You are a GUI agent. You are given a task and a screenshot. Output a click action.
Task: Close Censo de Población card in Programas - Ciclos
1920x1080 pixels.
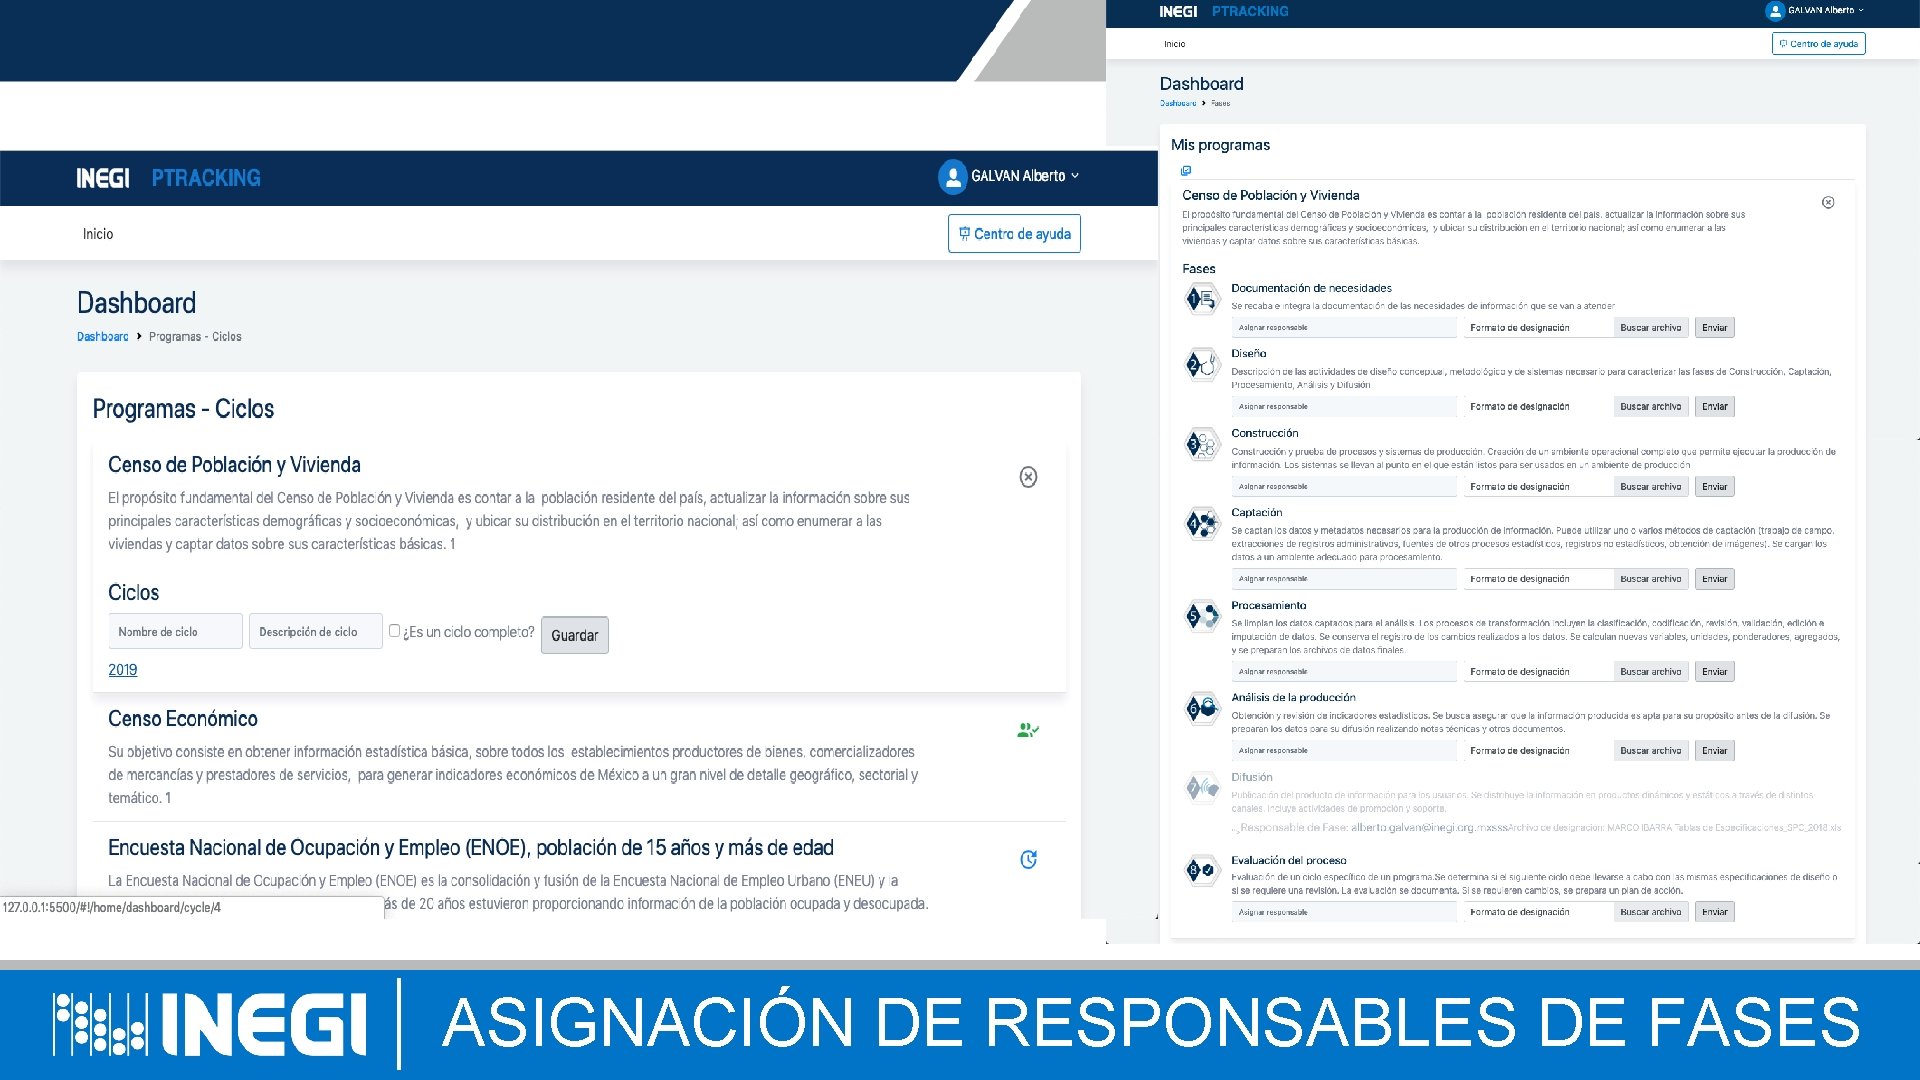click(1028, 477)
